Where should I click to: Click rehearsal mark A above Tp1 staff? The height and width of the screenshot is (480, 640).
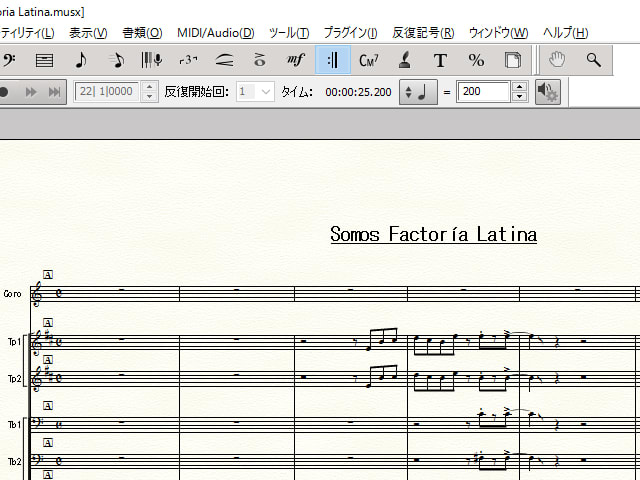pos(48,323)
